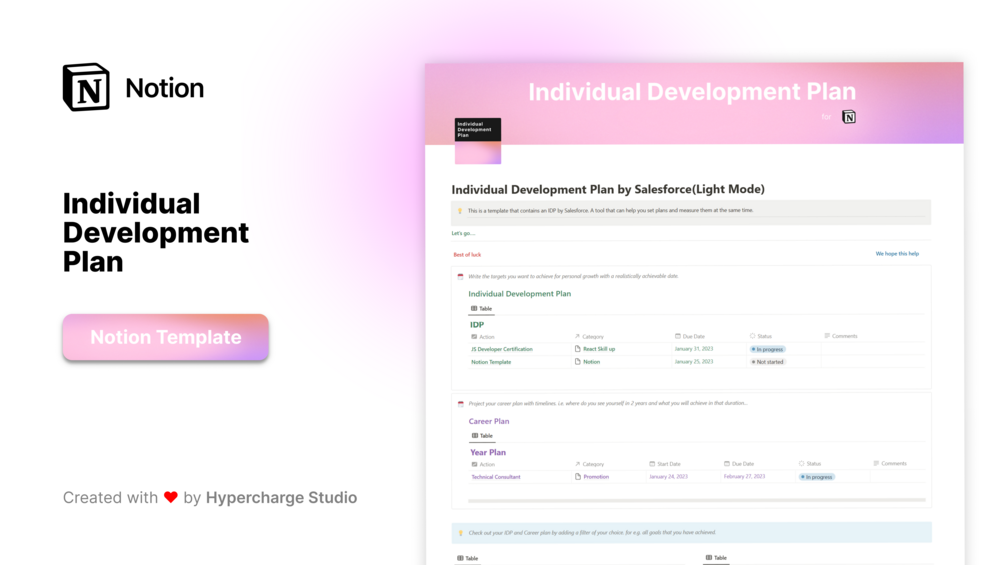Click the 'Best of luck' red text
Viewport: 1005px width, 565px height.
click(467, 255)
